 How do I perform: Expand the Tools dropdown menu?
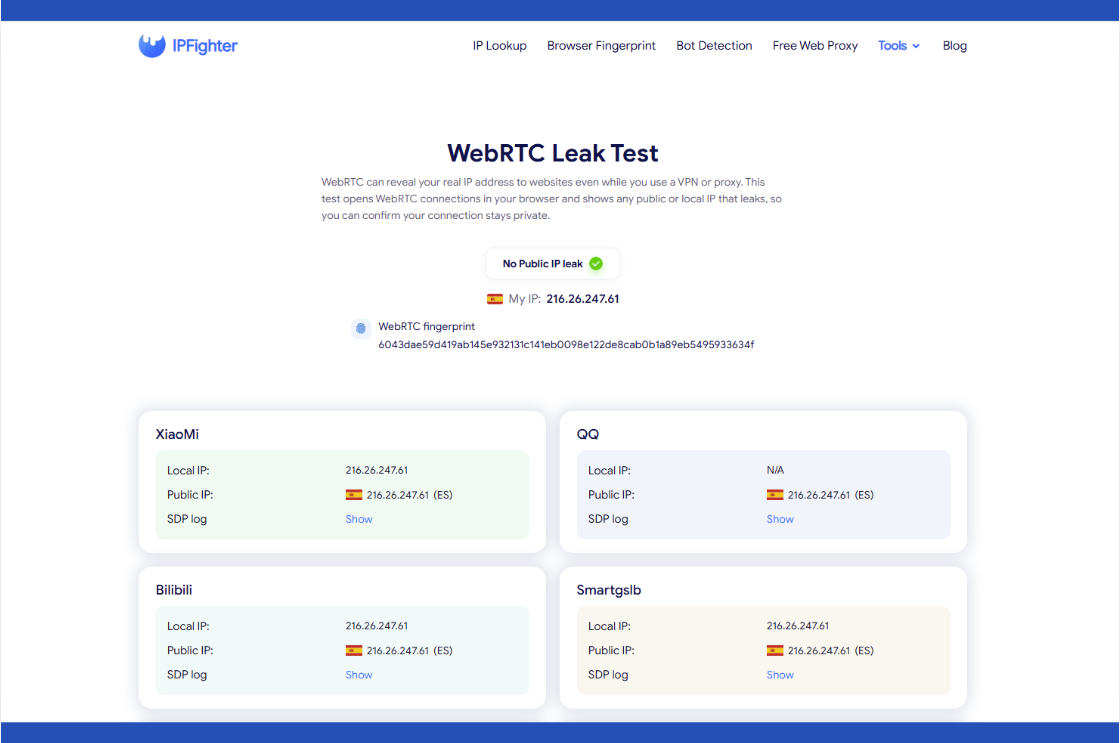(899, 46)
